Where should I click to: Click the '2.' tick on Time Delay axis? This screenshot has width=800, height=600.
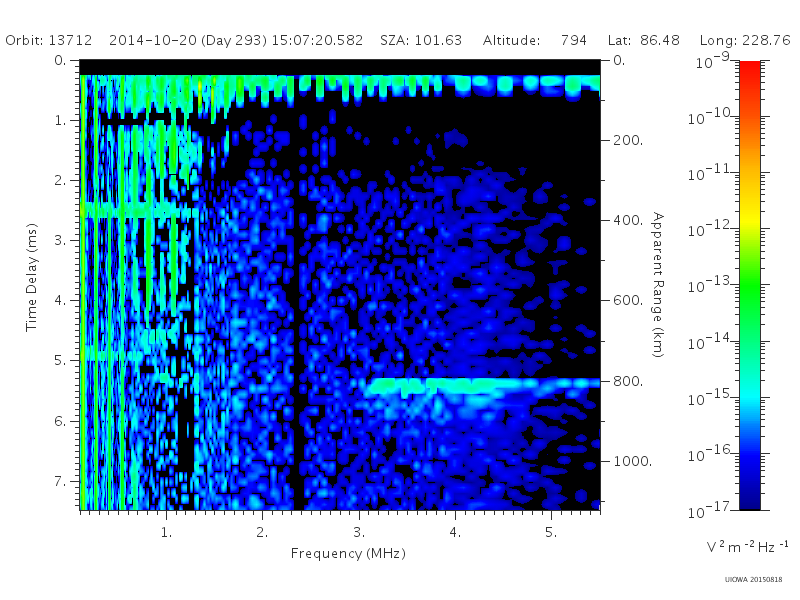60,181
